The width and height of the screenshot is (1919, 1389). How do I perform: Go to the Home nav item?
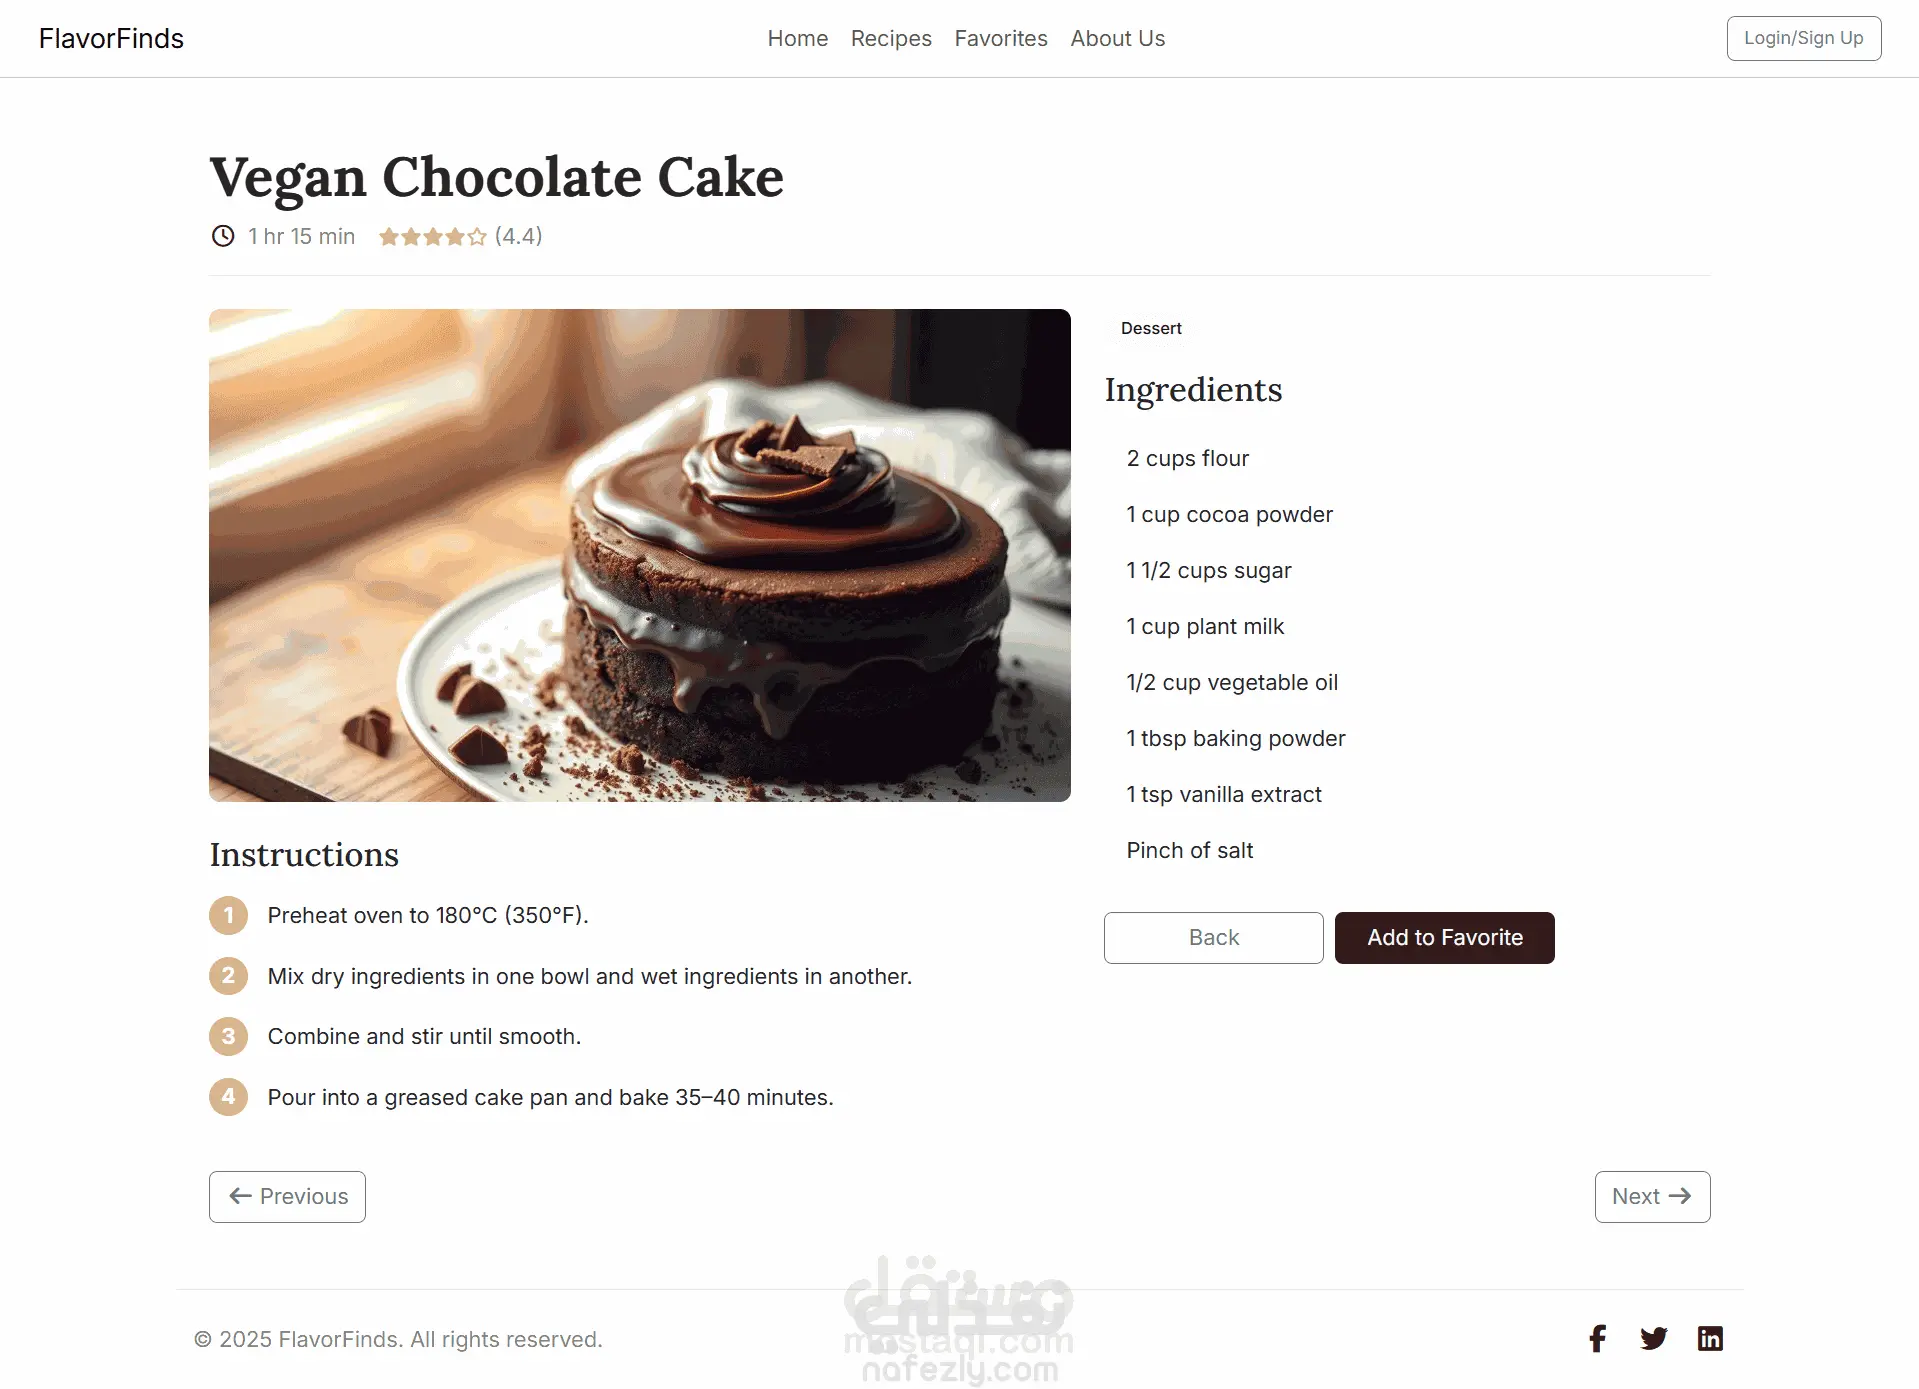(x=797, y=38)
